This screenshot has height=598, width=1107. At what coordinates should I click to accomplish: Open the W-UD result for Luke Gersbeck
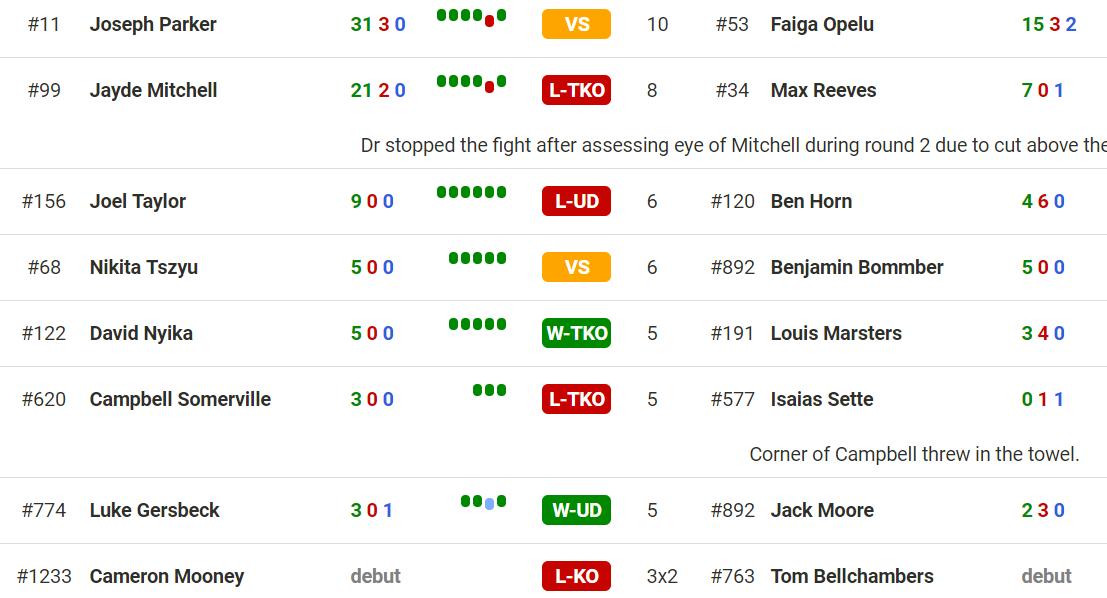coord(576,510)
